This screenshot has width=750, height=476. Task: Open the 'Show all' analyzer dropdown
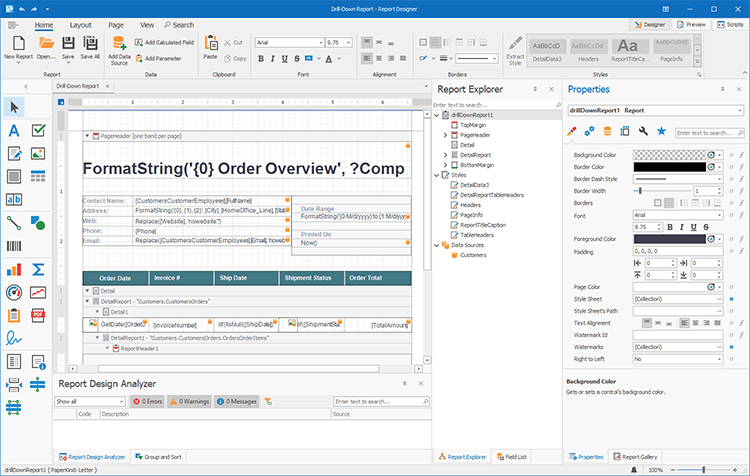pyautogui.click(x=91, y=401)
